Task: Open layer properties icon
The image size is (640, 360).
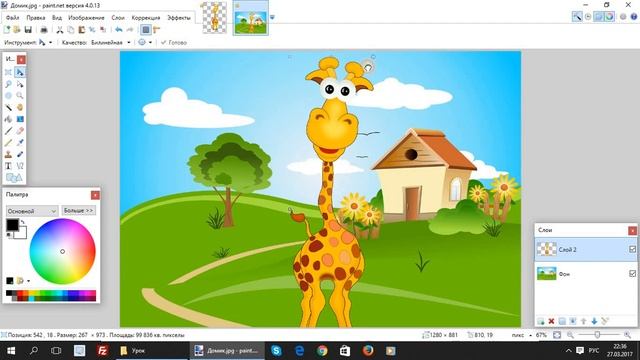Action: pos(605,322)
